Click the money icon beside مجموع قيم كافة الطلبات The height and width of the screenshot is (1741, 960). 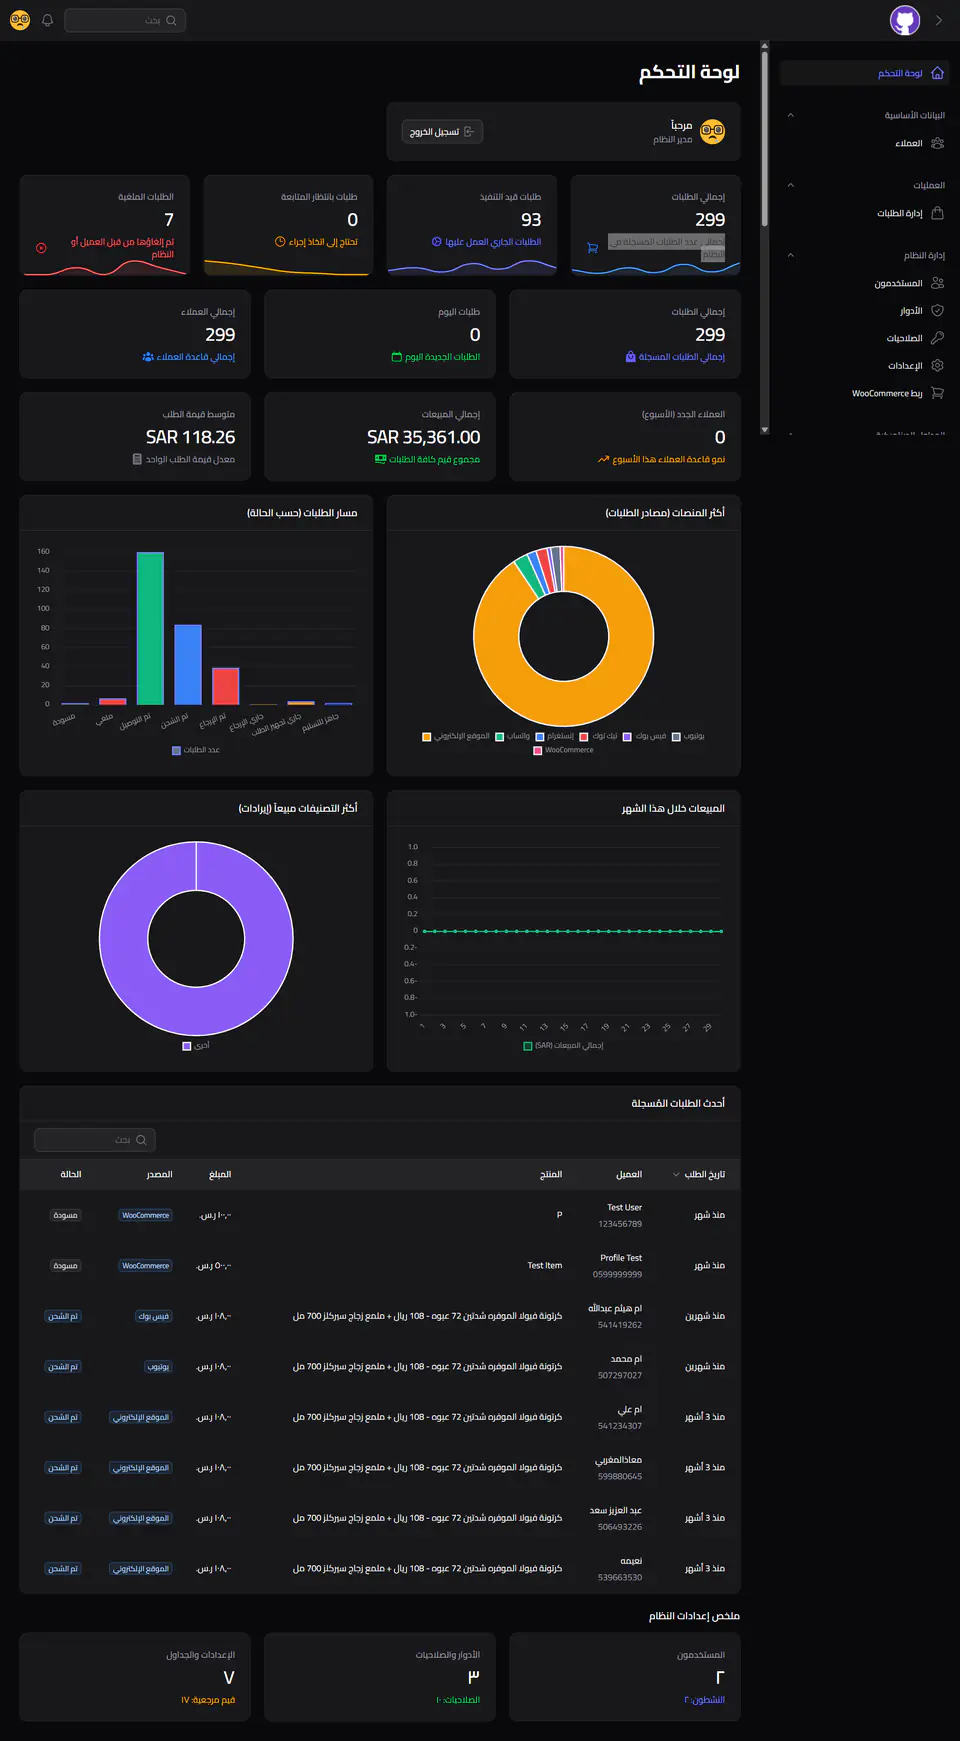tap(380, 460)
